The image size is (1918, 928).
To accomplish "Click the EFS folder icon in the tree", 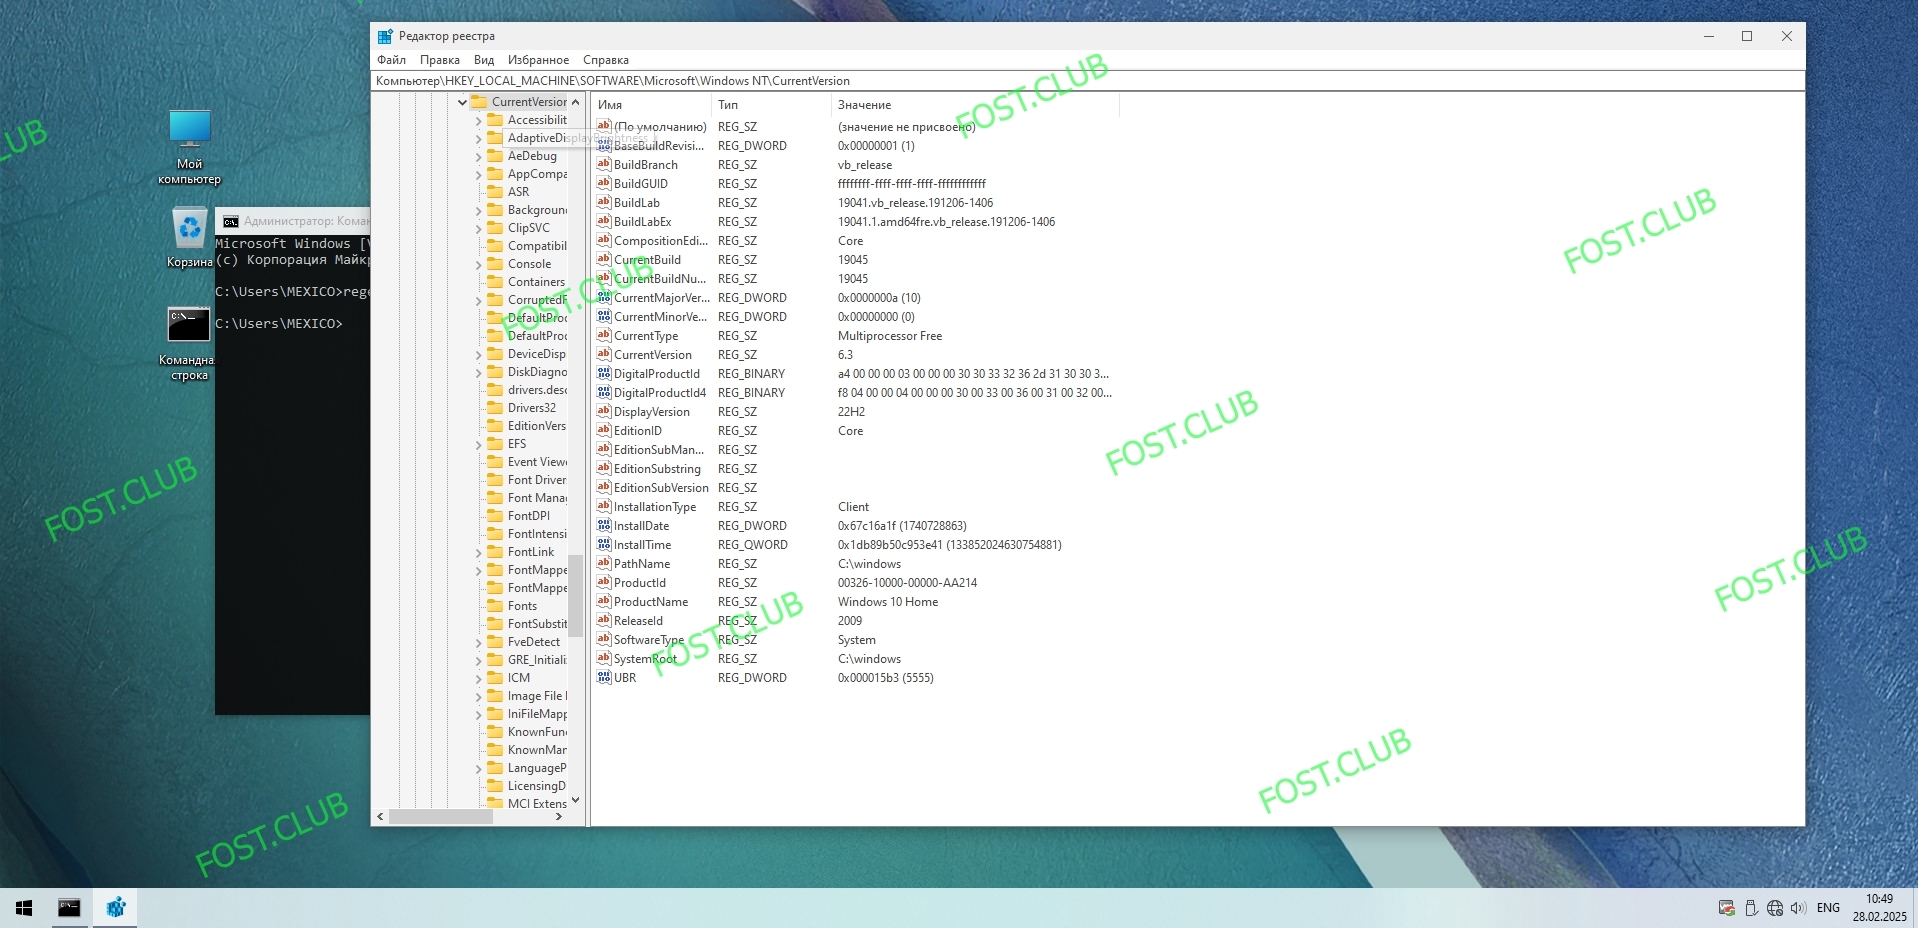I will 495,443.
